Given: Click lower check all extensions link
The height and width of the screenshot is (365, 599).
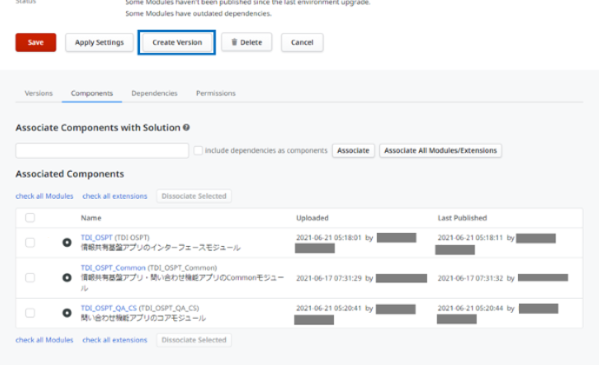Looking at the screenshot, I should click(x=115, y=340).
